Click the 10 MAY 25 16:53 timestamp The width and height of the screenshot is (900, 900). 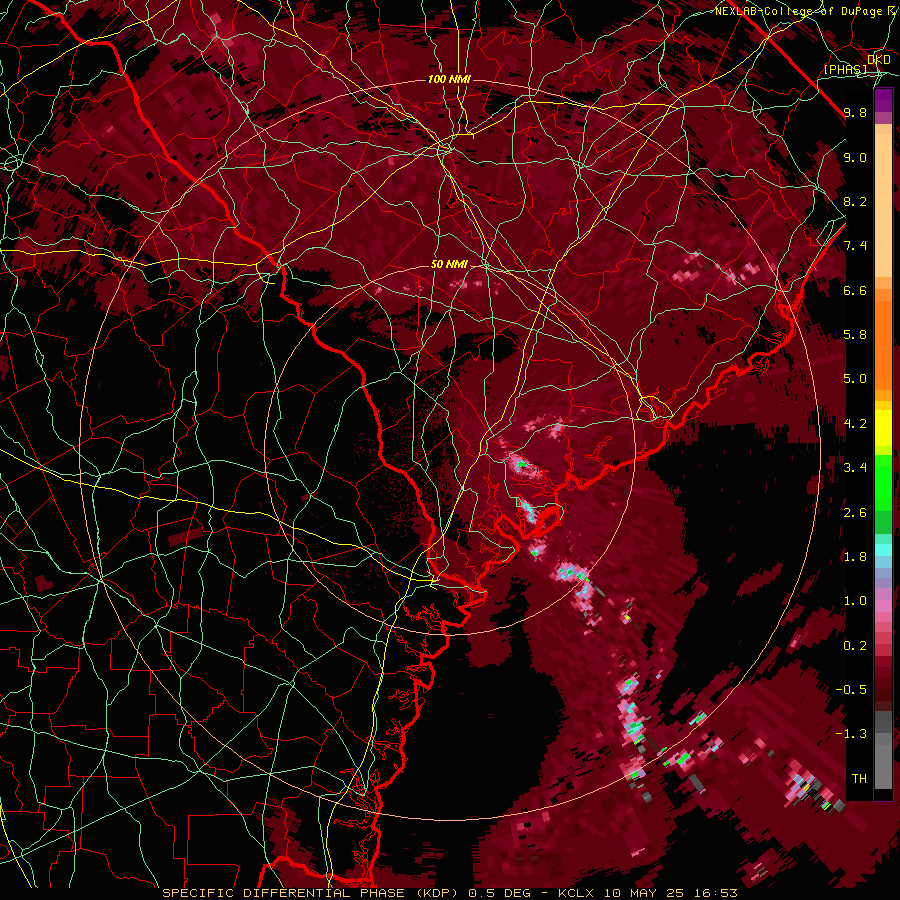click(x=669, y=893)
